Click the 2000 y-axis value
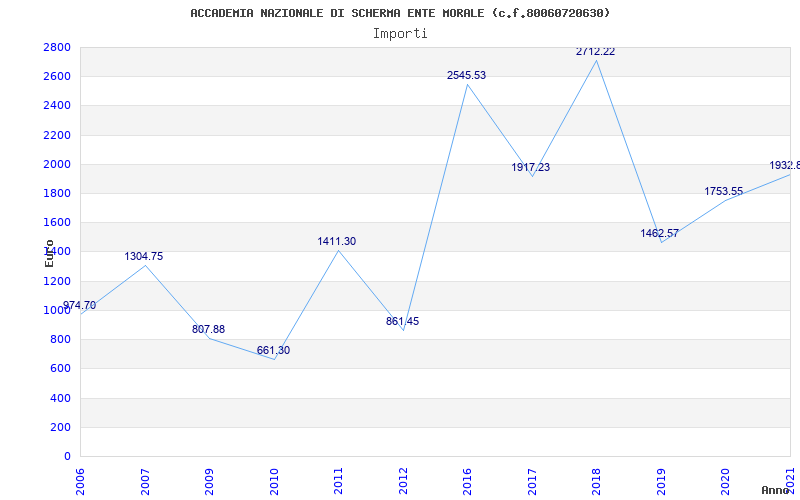Viewport: 800px width, 500px height. (x=57, y=164)
